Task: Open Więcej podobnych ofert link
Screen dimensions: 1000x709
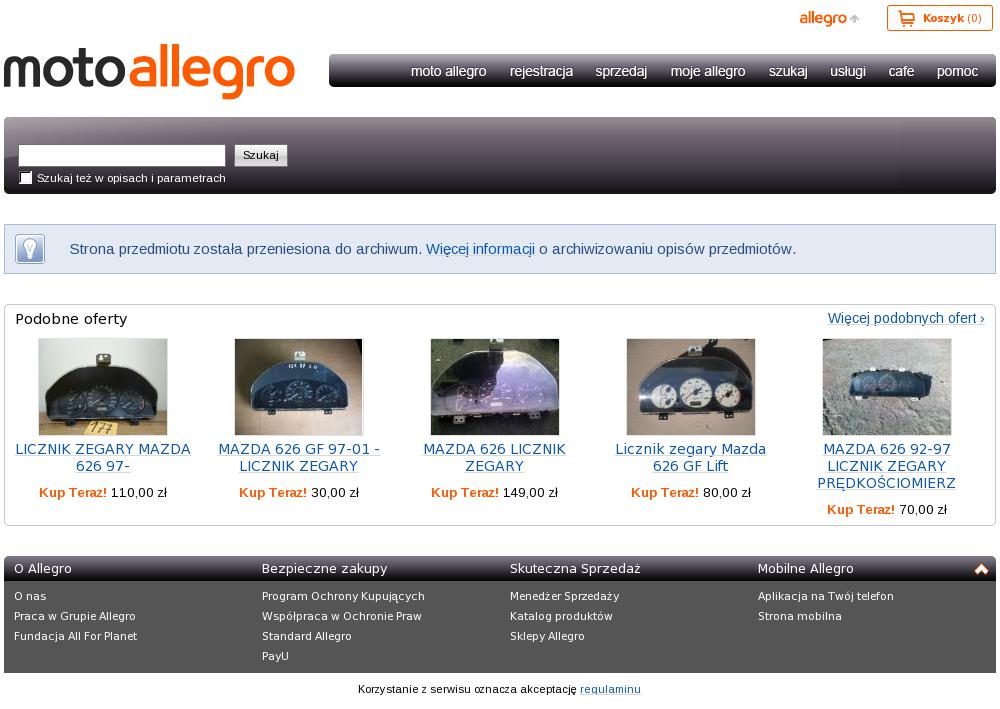Action: pyautogui.click(x=906, y=318)
